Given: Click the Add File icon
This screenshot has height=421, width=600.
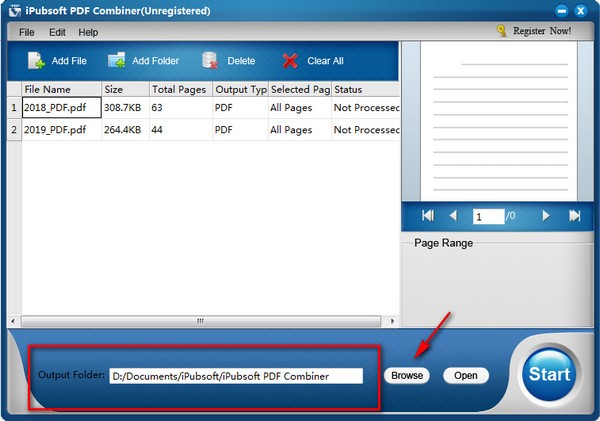Looking at the screenshot, I should click(x=36, y=60).
